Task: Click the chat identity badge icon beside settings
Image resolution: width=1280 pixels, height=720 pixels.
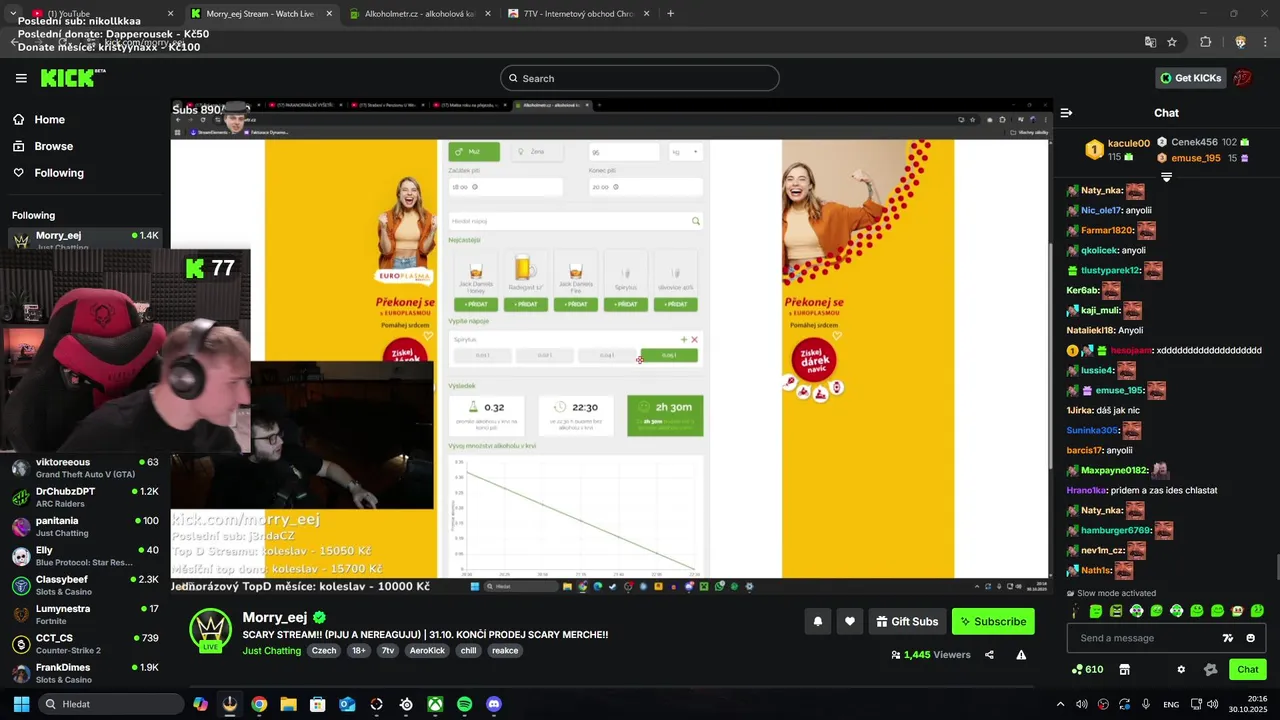Action: pyautogui.click(x=1210, y=669)
